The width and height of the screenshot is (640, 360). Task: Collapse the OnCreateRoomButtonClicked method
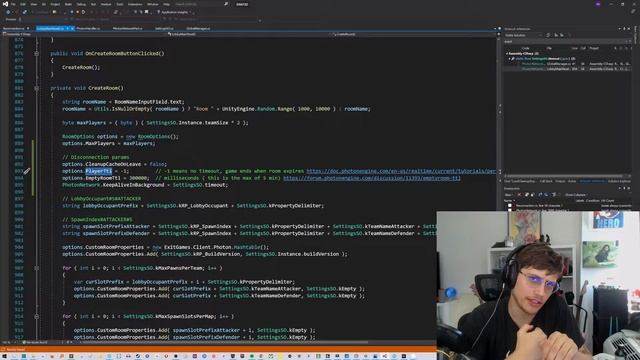point(36,53)
